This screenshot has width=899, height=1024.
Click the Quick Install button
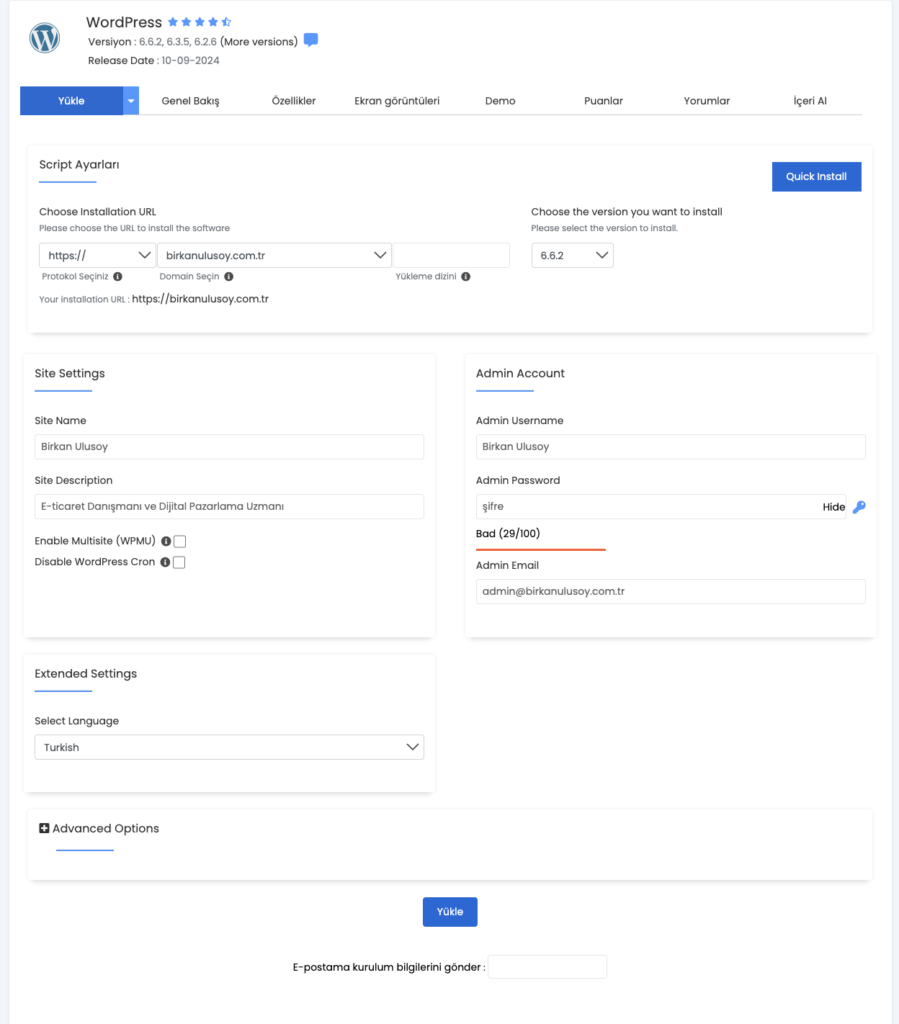coord(817,176)
